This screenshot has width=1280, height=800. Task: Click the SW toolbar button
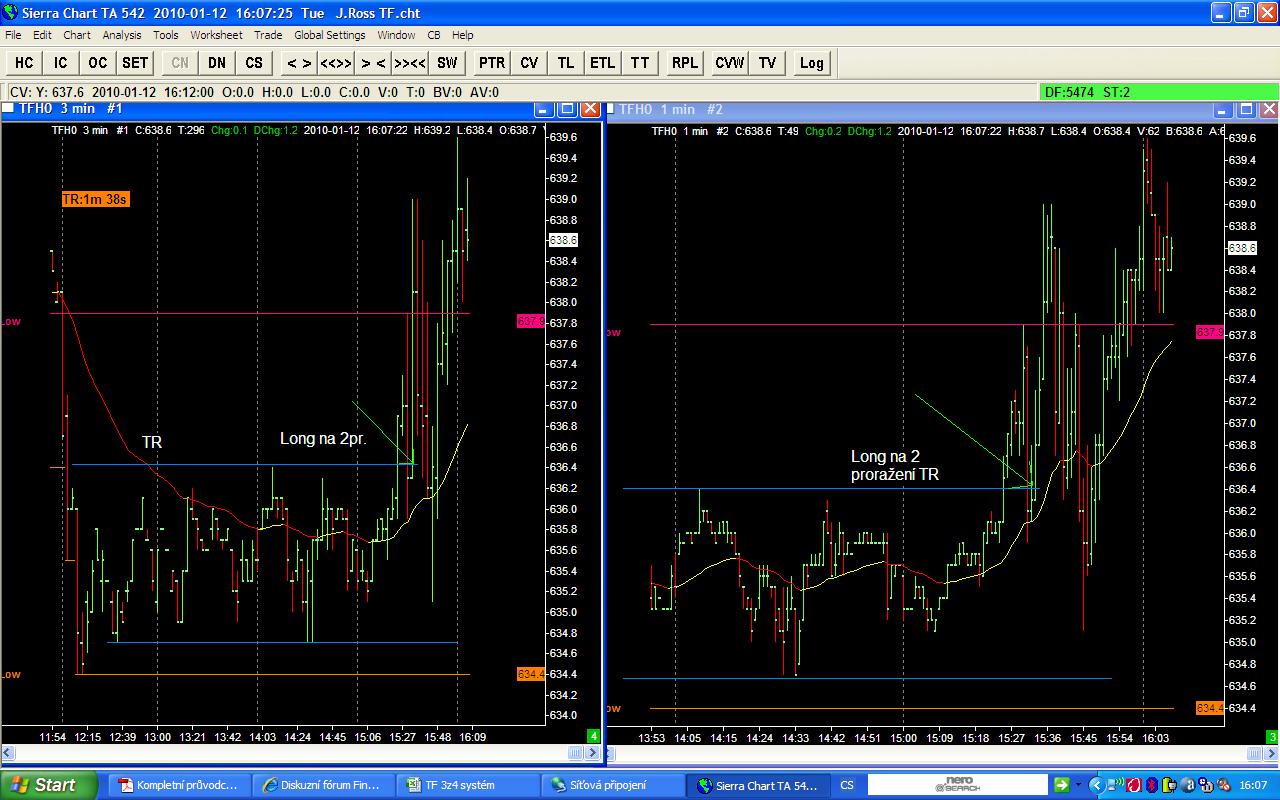tap(447, 62)
